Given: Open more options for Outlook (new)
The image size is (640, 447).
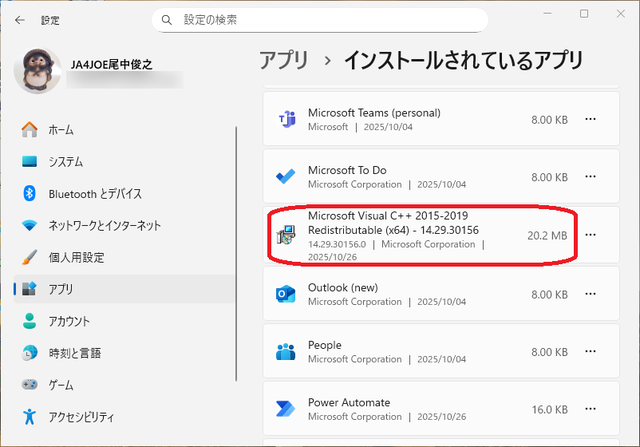Looking at the screenshot, I should point(590,294).
